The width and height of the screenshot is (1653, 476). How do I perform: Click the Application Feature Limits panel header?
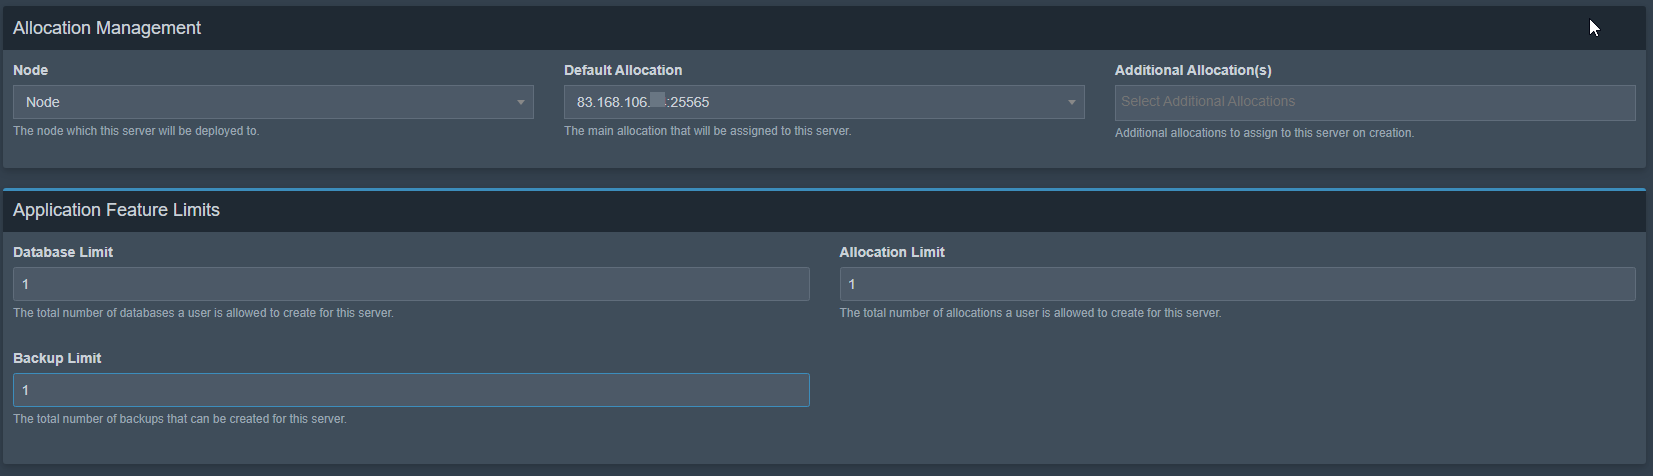(x=116, y=210)
